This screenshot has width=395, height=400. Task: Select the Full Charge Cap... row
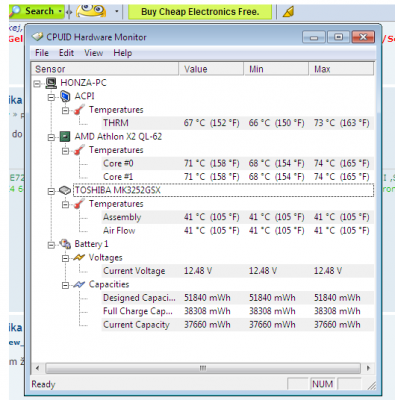(238, 311)
